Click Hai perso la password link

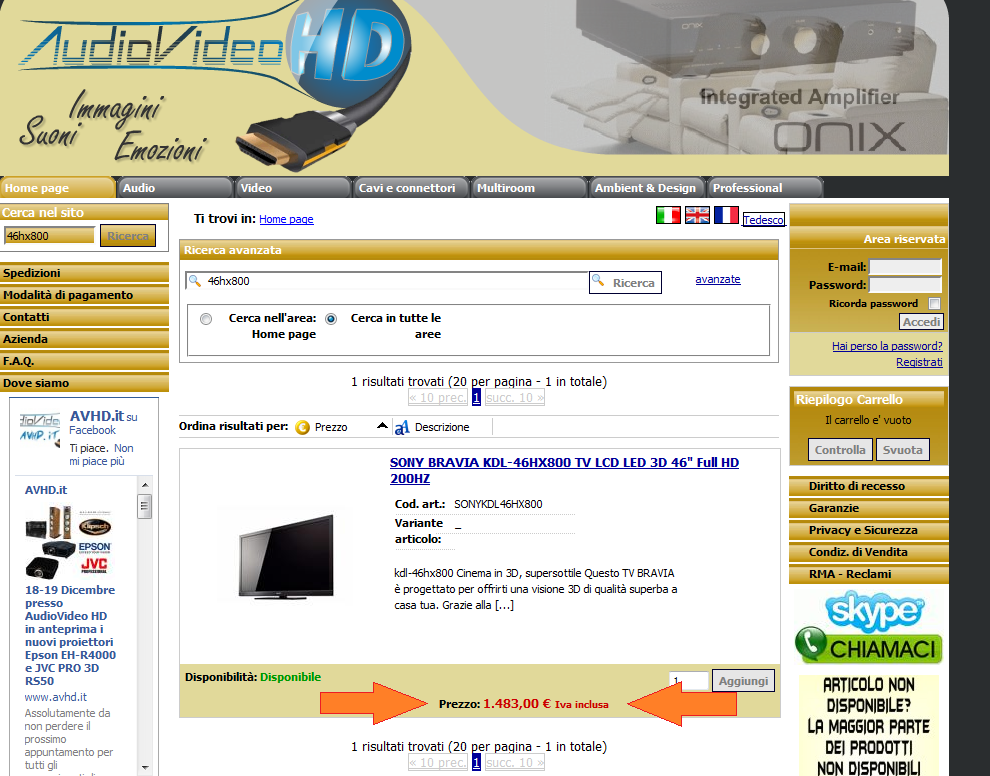(x=887, y=346)
